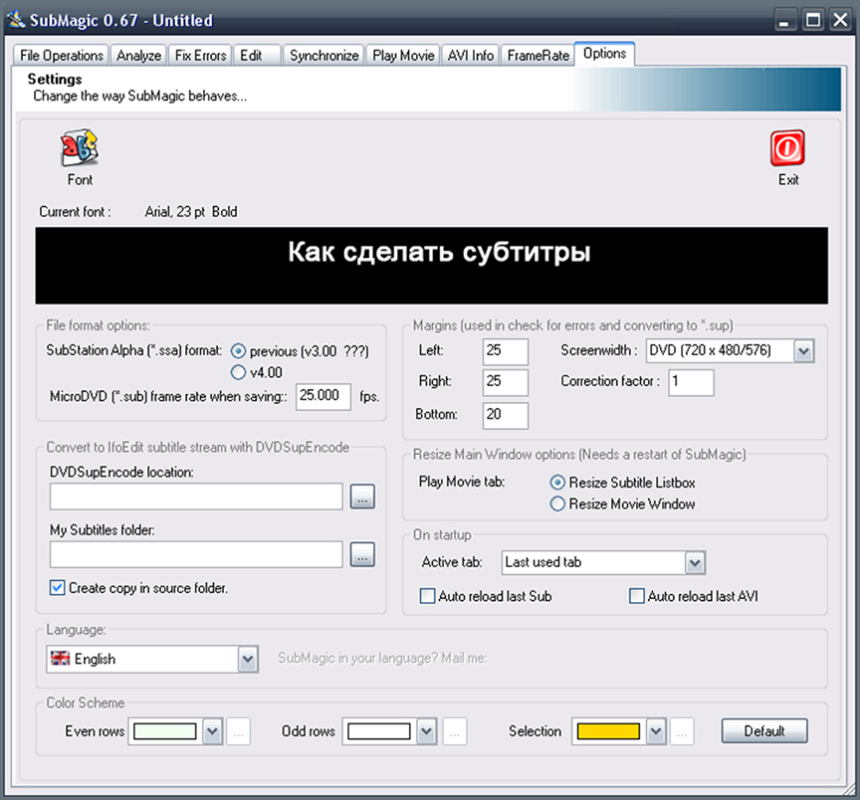Image resolution: width=860 pixels, height=800 pixels.
Task: Expand the Selection color dropdown
Action: [x=656, y=731]
